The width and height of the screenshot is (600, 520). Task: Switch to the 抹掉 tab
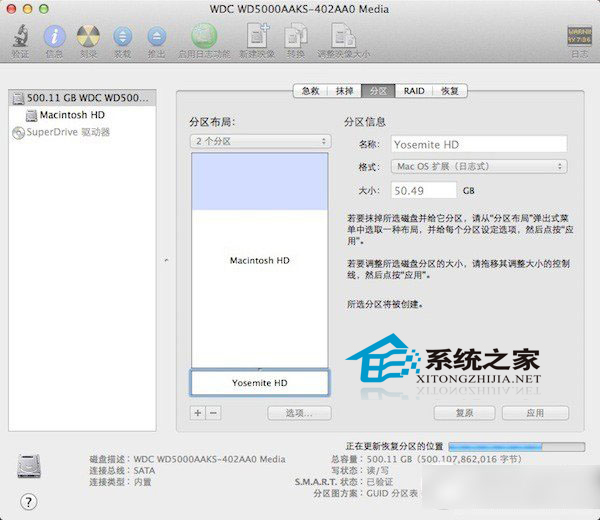[344, 91]
